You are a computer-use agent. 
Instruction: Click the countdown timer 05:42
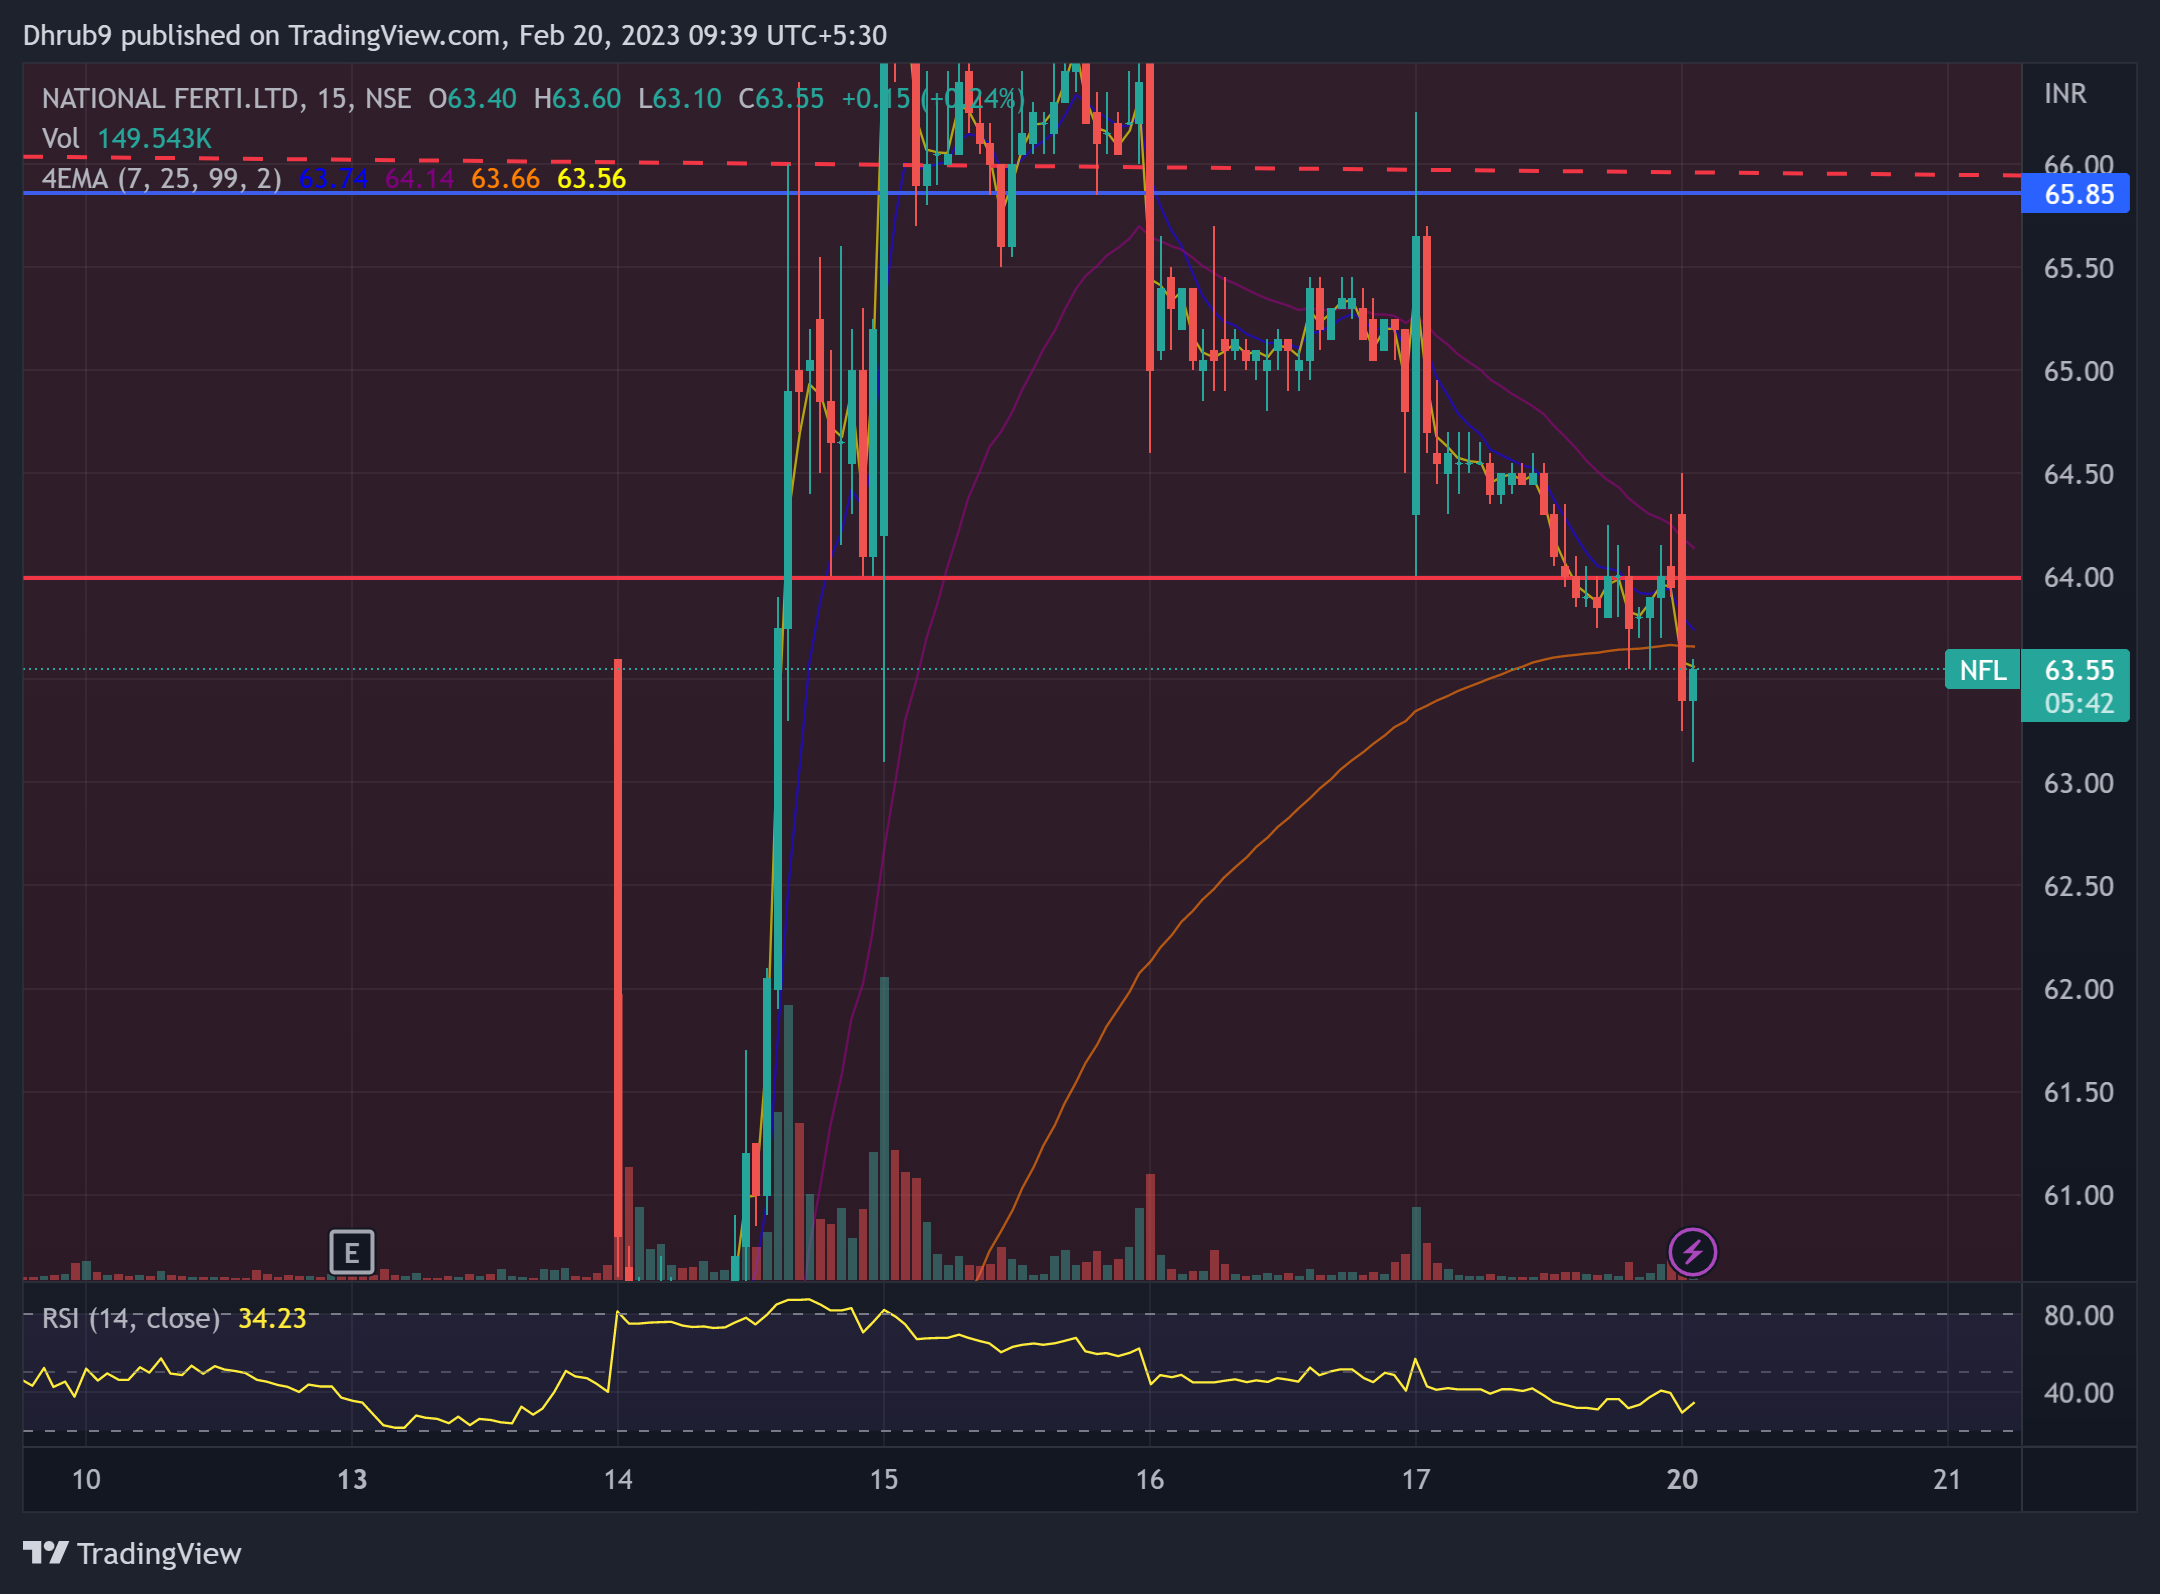click(2078, 703)
